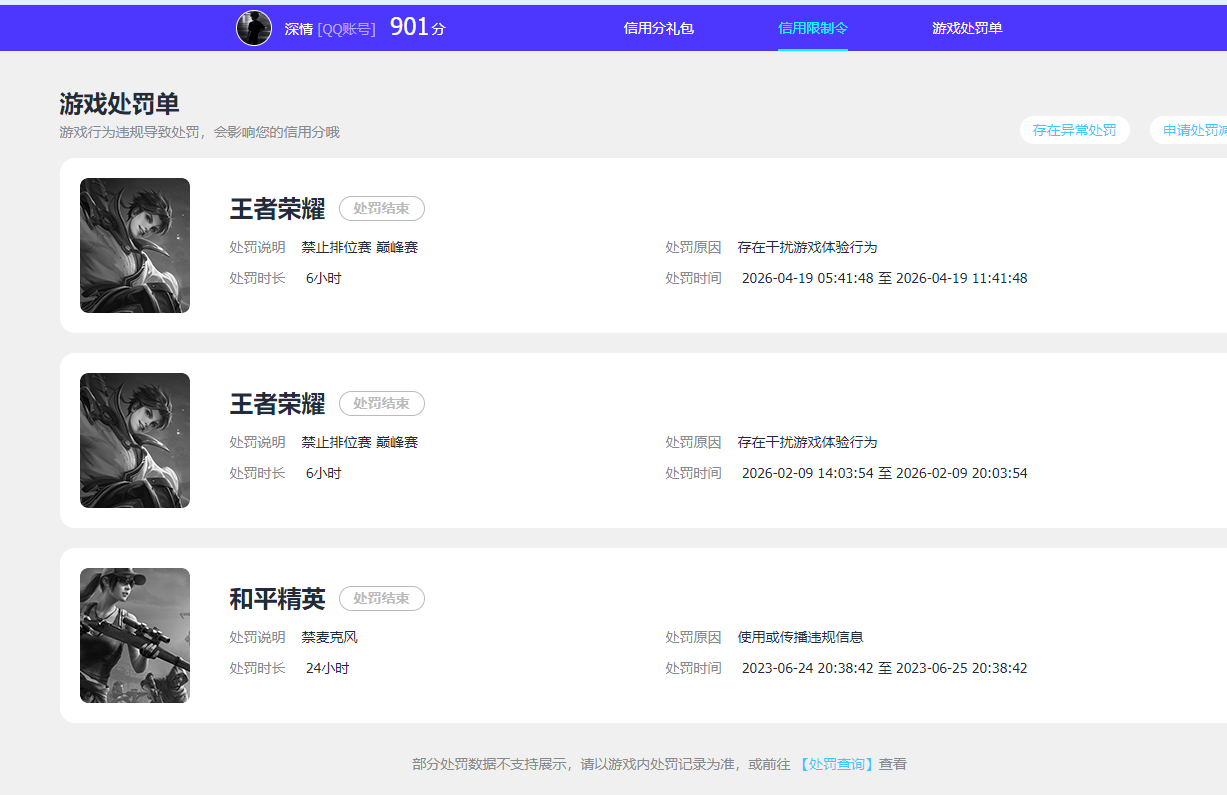Click 处罚结束 badge on 2026-04-19 penalty

coord(382,208)
